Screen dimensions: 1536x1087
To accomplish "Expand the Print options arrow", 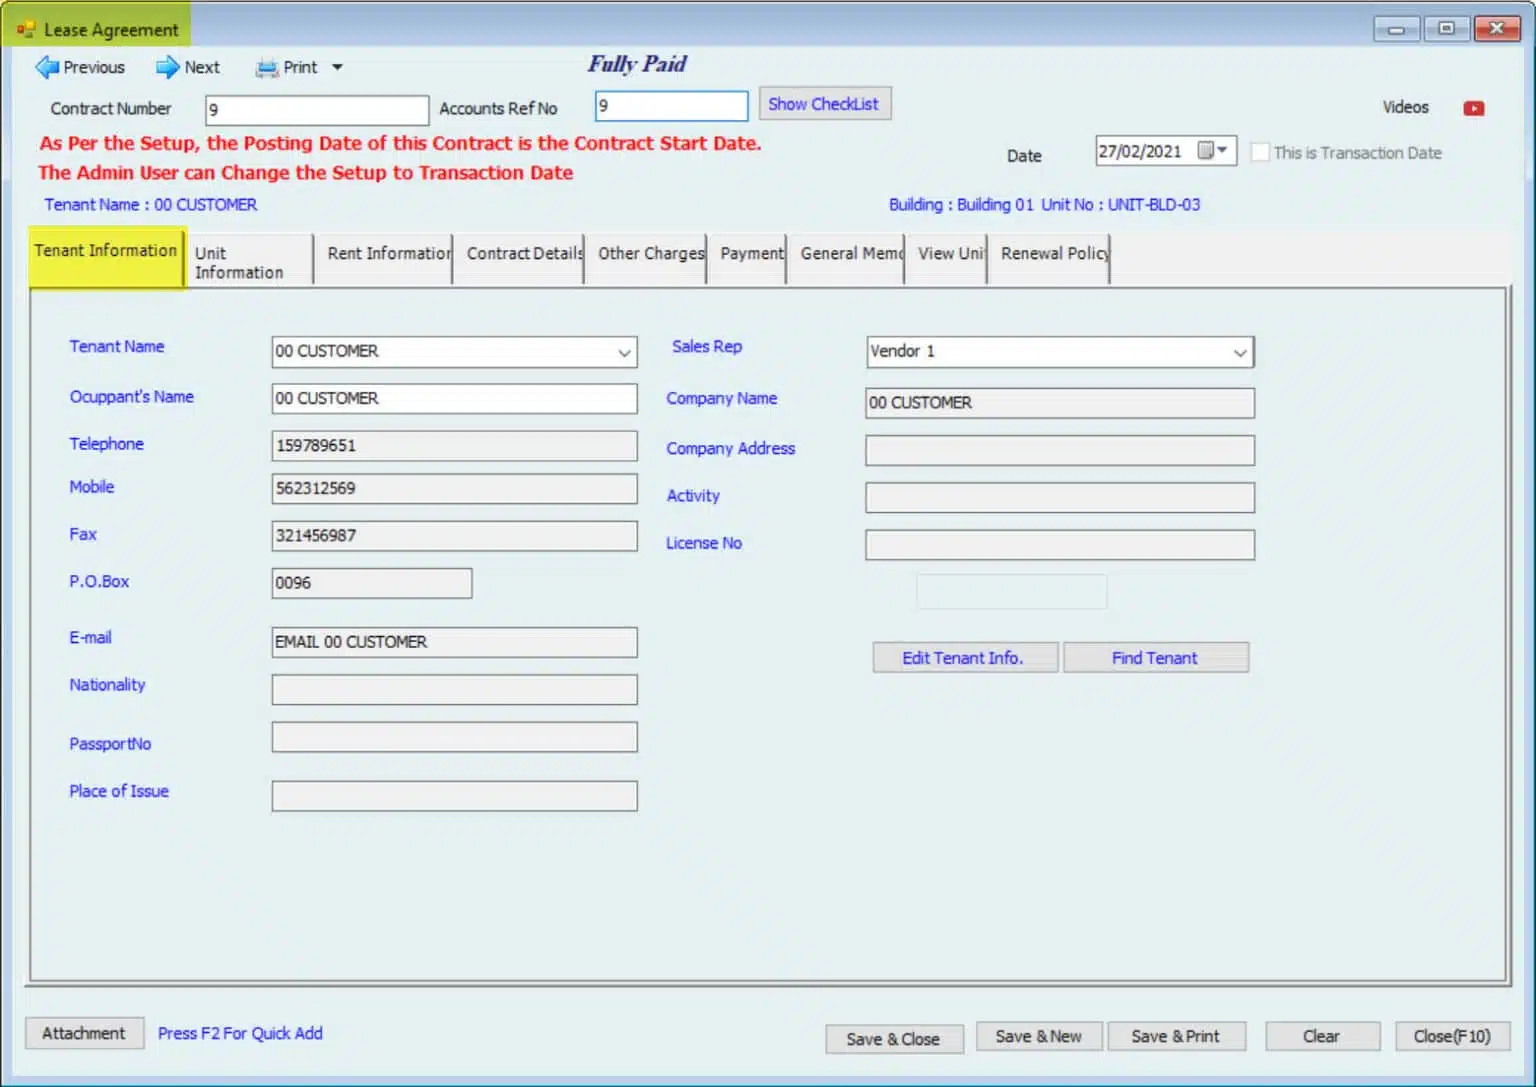I will (337, 67).
